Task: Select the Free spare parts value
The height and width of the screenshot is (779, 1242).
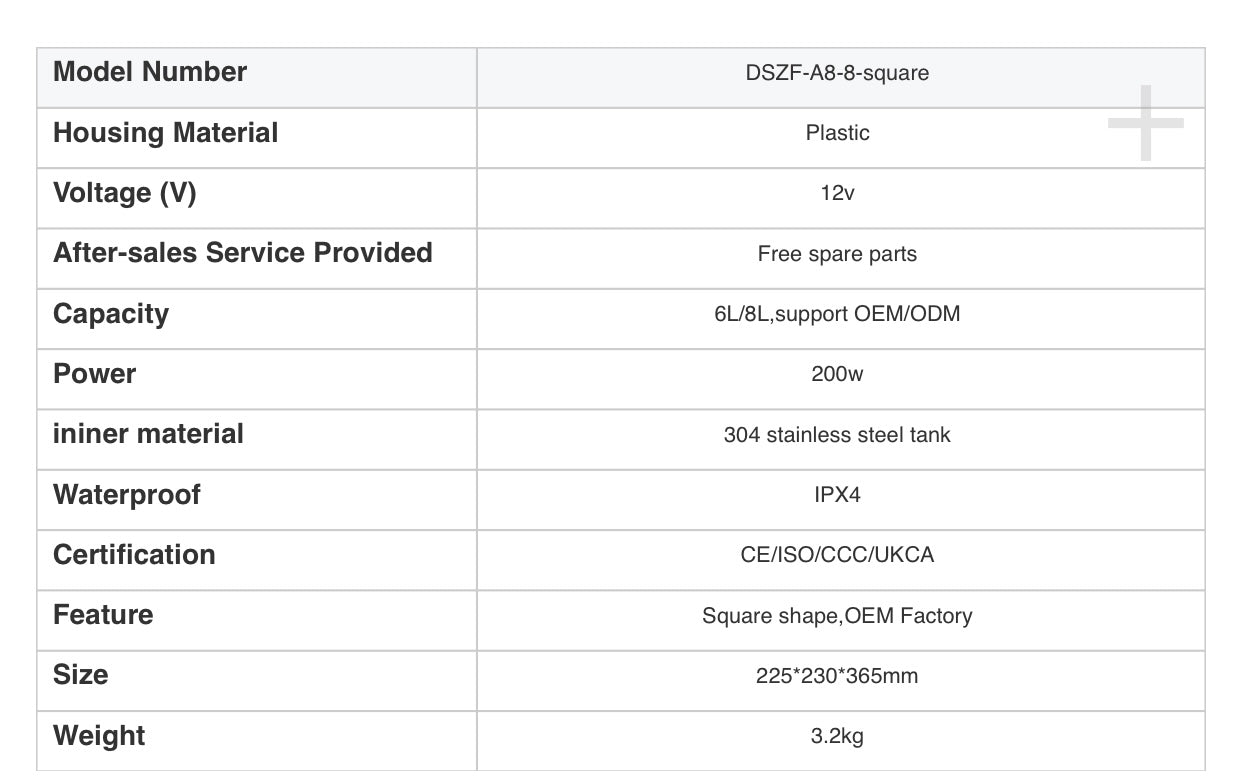Action: (x=837, y=254)
